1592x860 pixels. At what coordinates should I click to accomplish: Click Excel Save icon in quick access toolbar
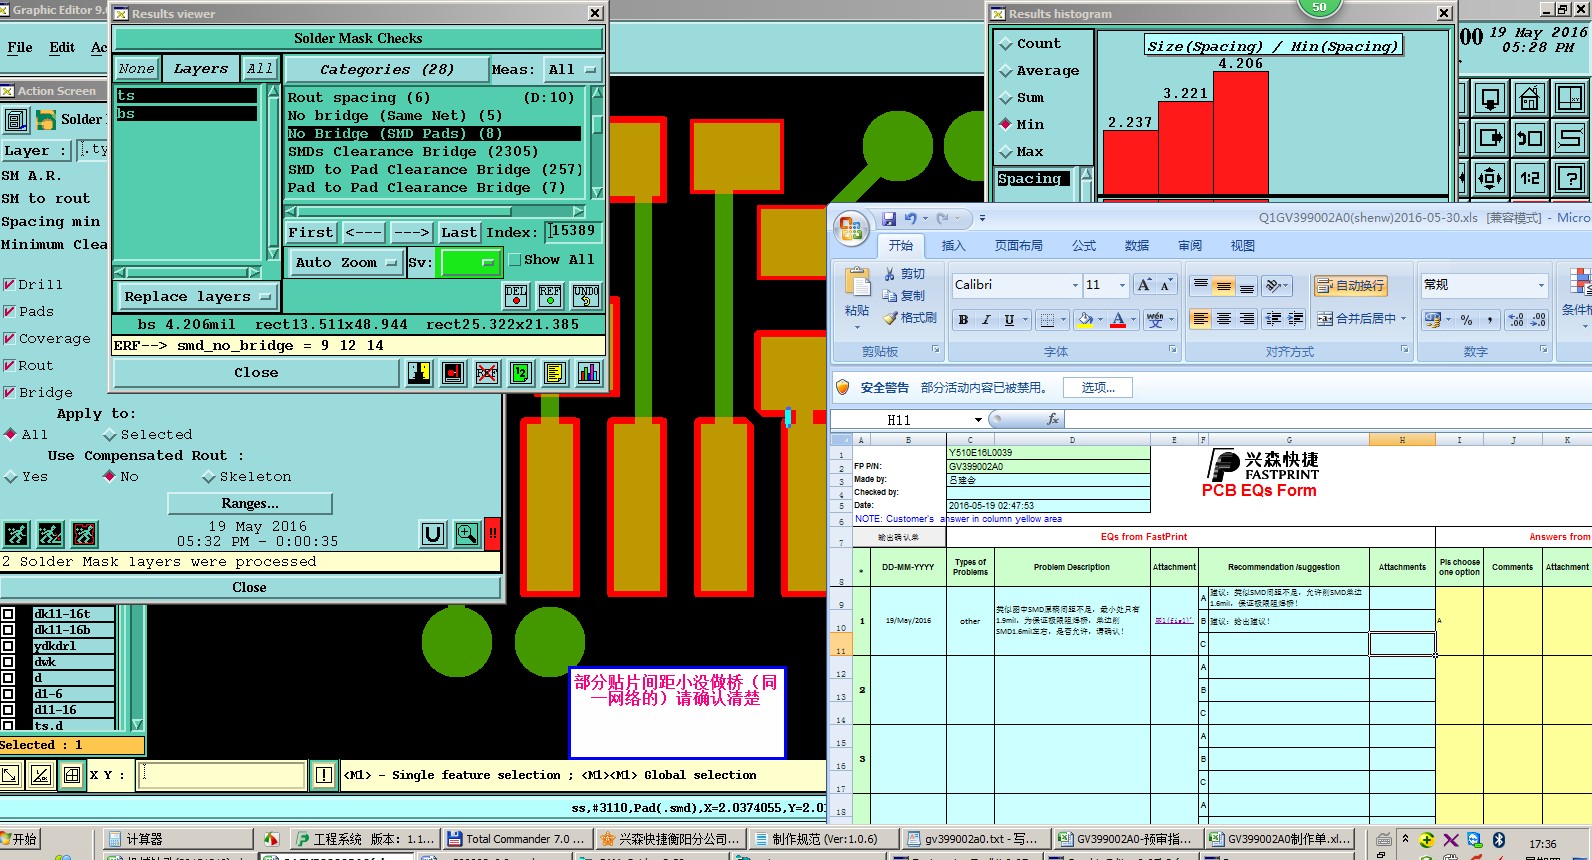pyautogui.click(x=888, y=218)
